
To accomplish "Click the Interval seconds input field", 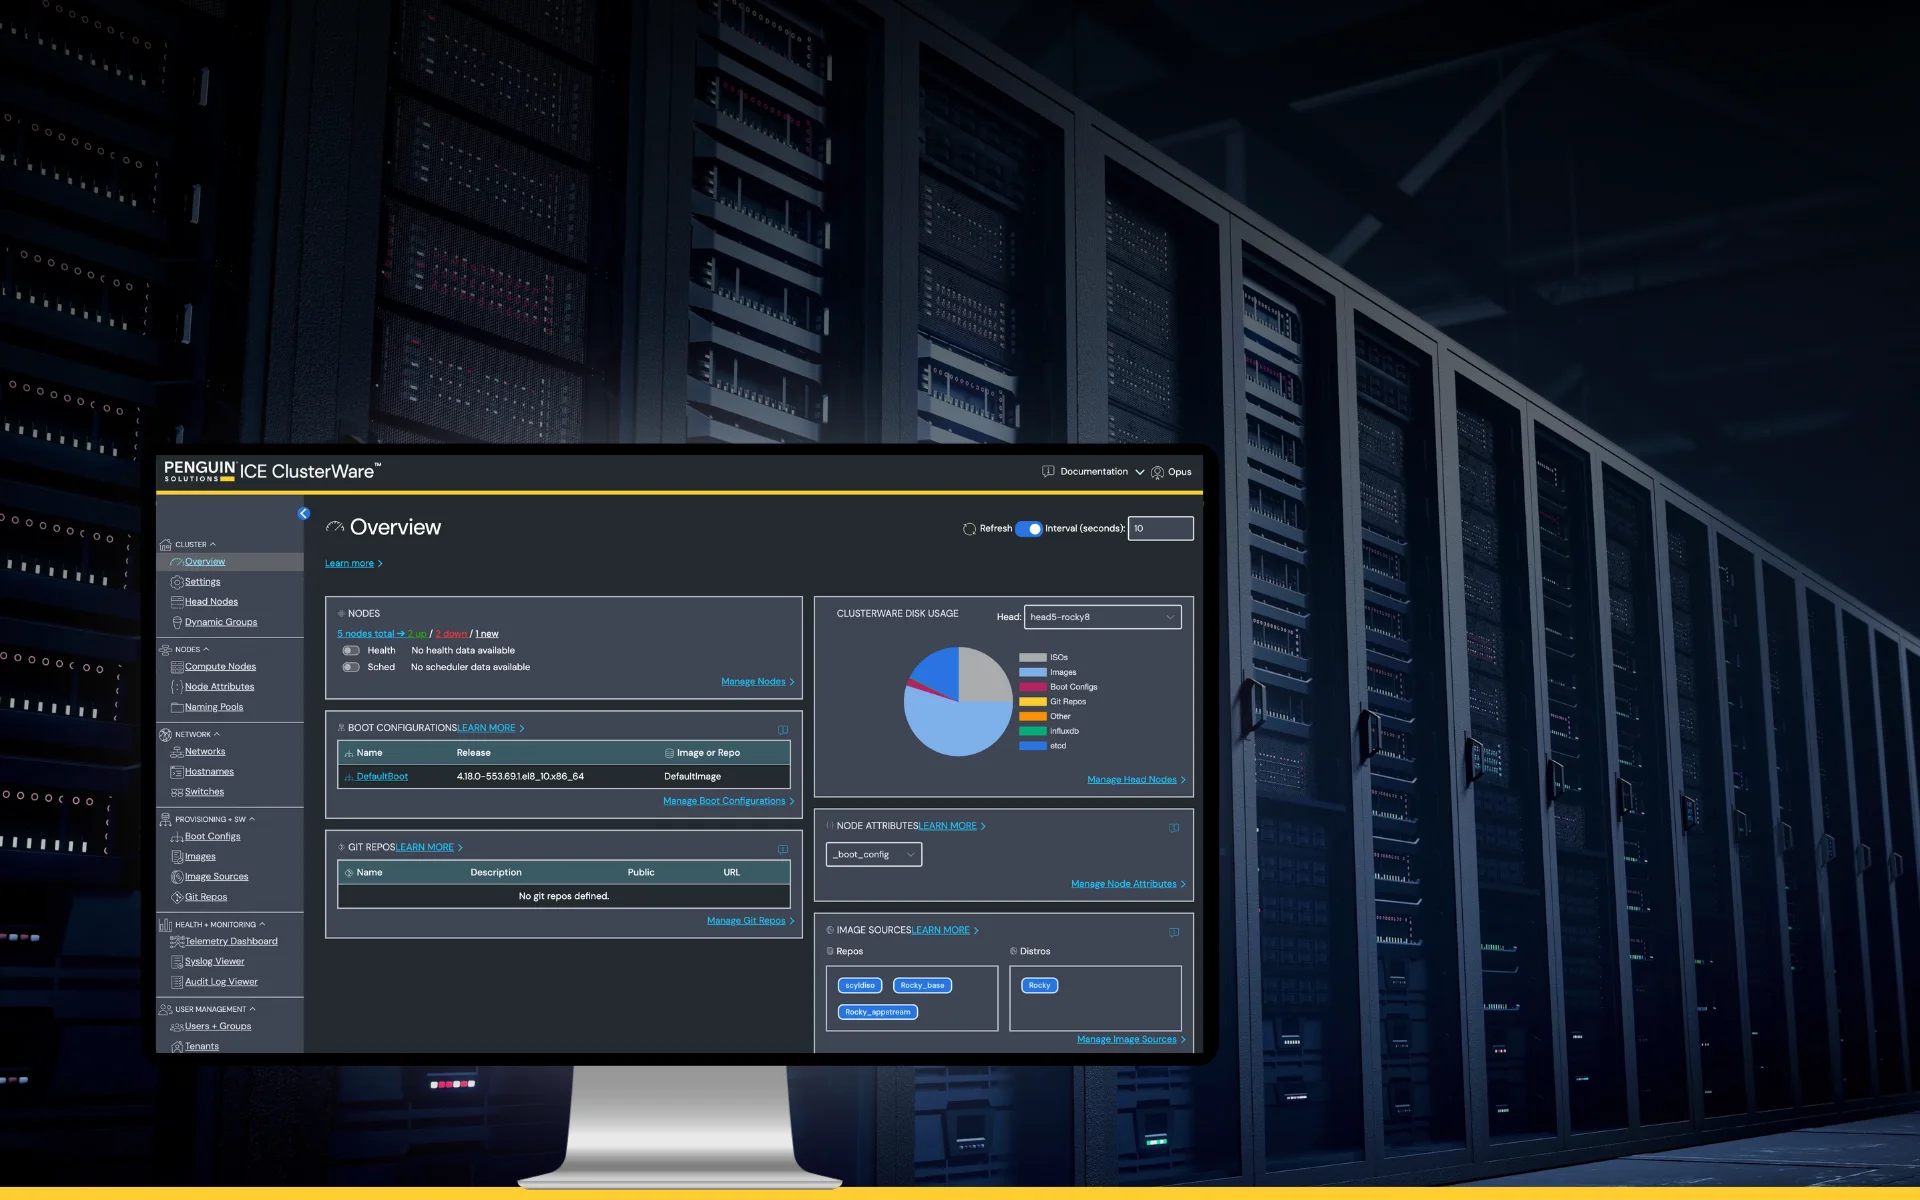I will [1160, 528].
